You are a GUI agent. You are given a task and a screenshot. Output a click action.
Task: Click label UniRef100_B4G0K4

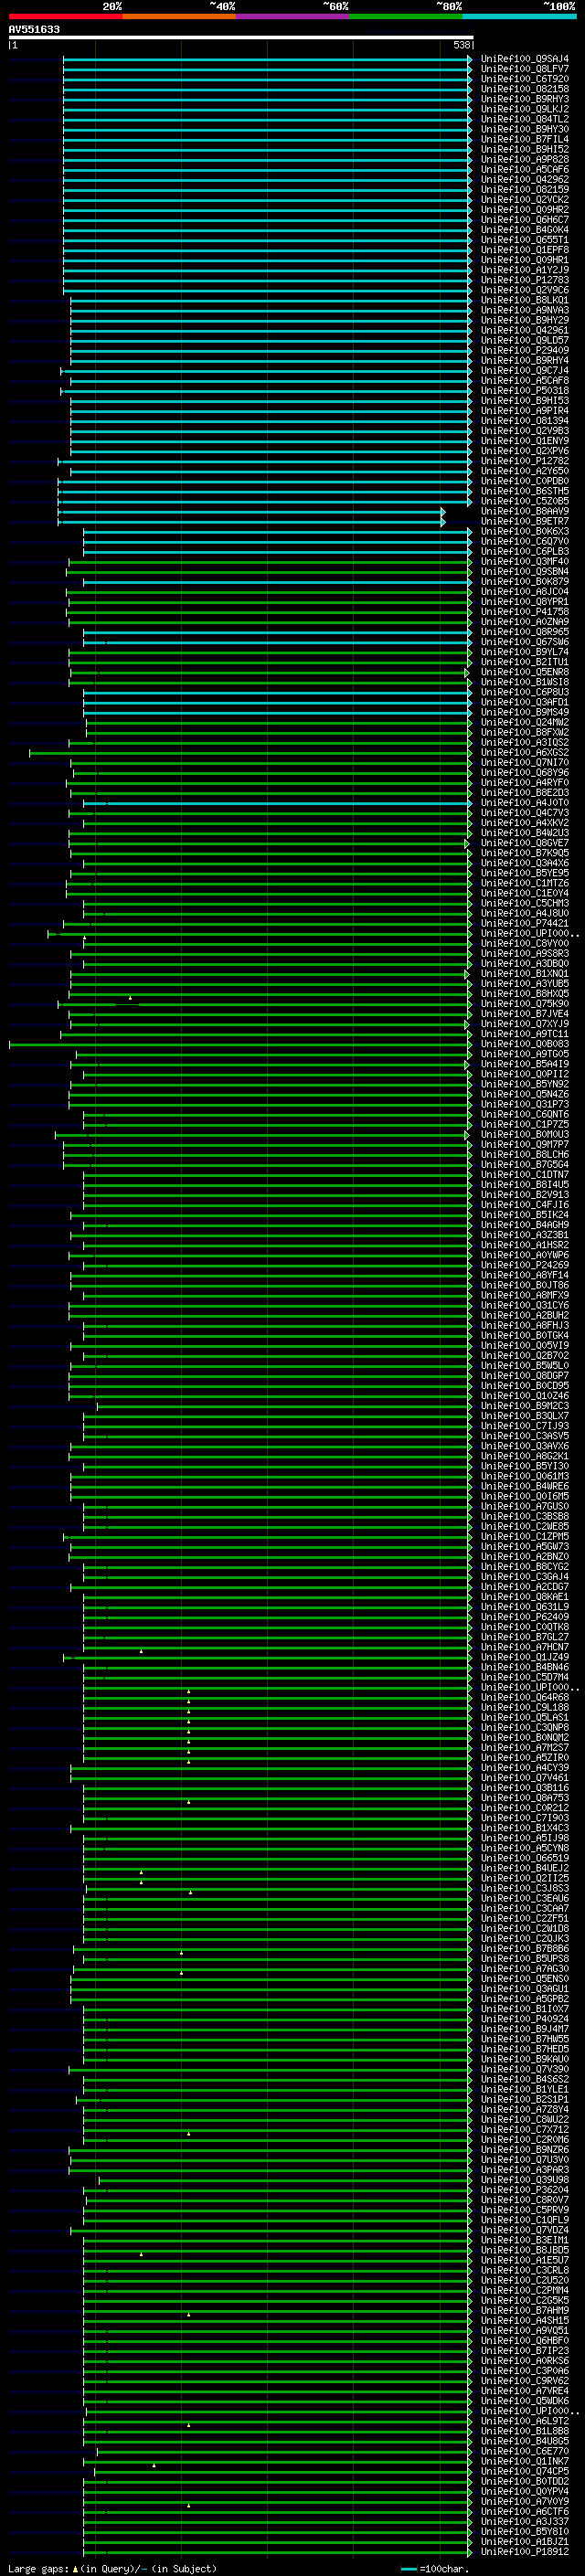[524, 230]
